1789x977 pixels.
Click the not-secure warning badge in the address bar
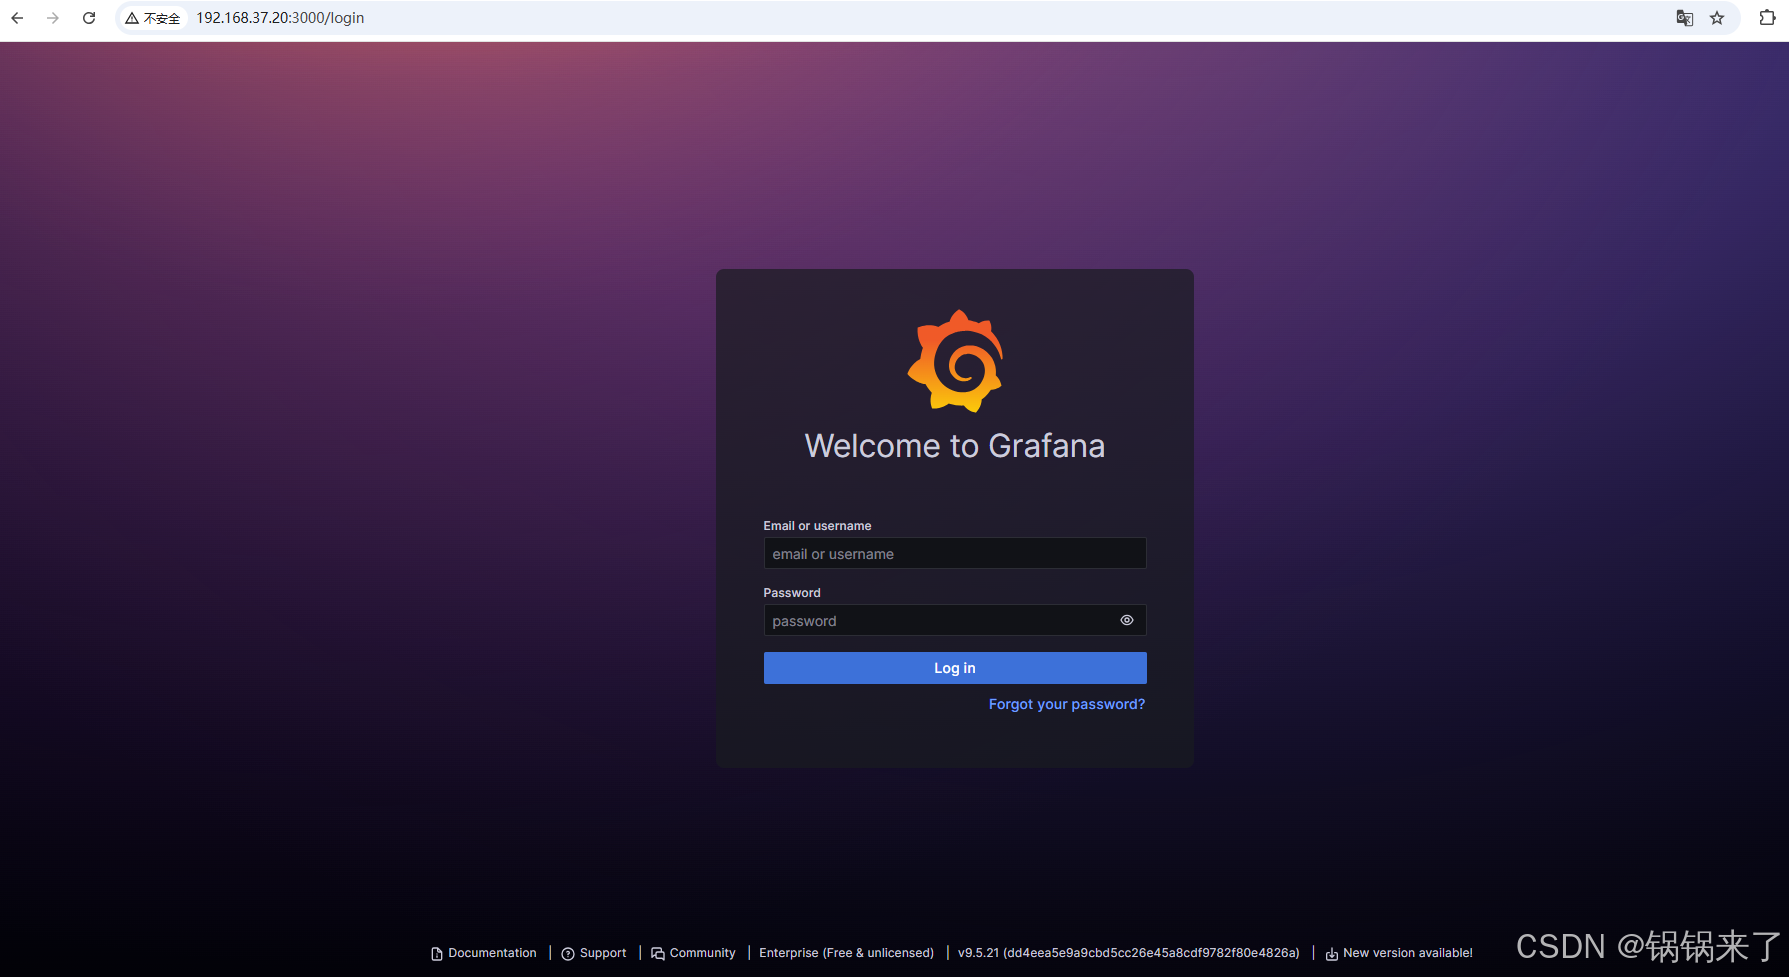[153, 18]
